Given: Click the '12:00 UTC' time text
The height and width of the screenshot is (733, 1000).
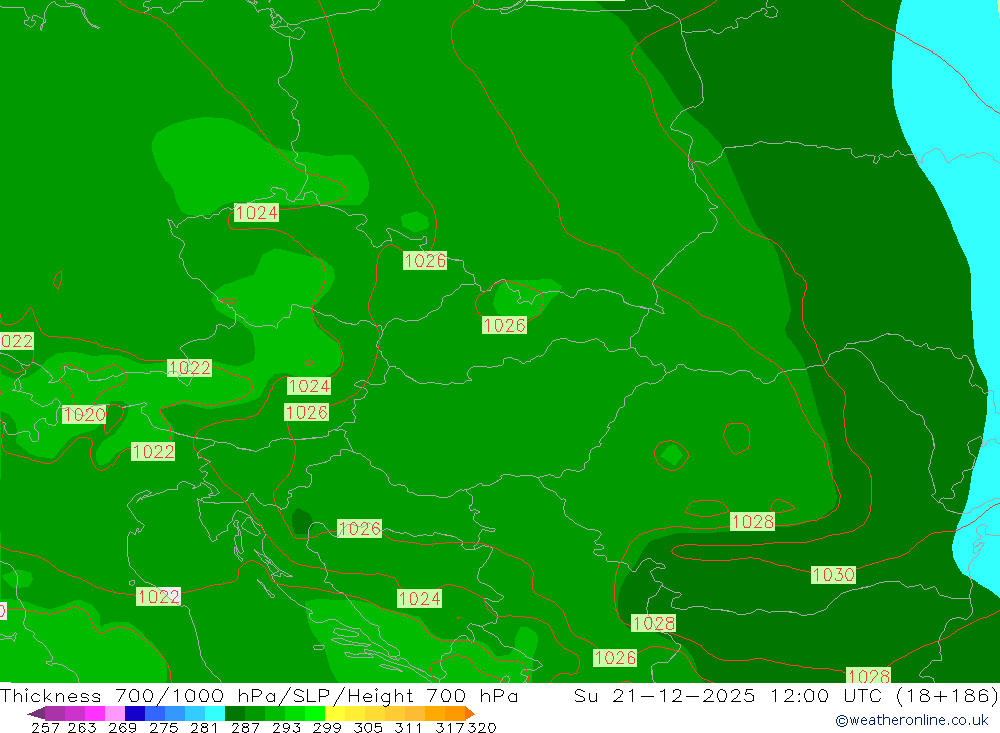Looking at the screenshot, I should [x=825, y=695].
